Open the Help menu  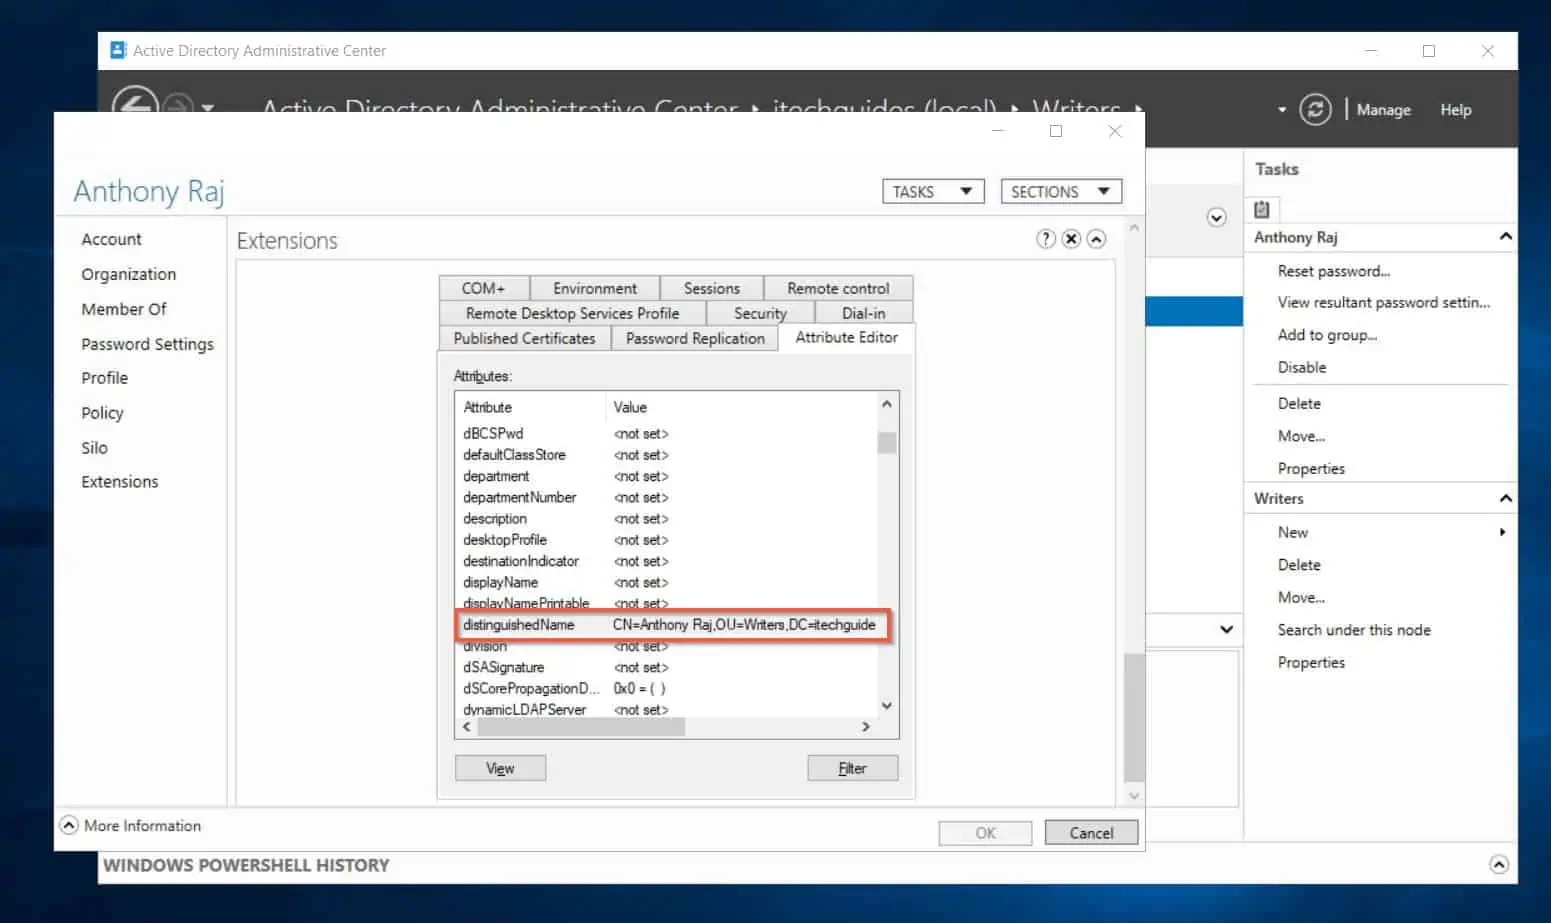(1455, 110)
